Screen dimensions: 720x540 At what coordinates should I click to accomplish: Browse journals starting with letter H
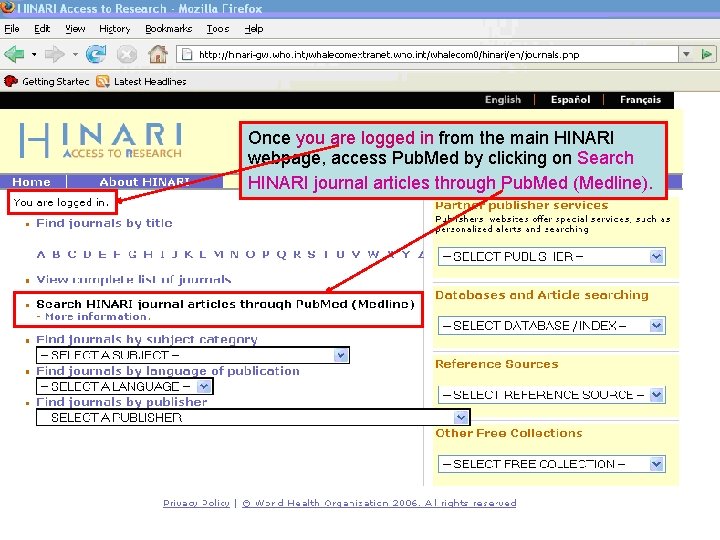pyautogui.click(x=147, y=254)
